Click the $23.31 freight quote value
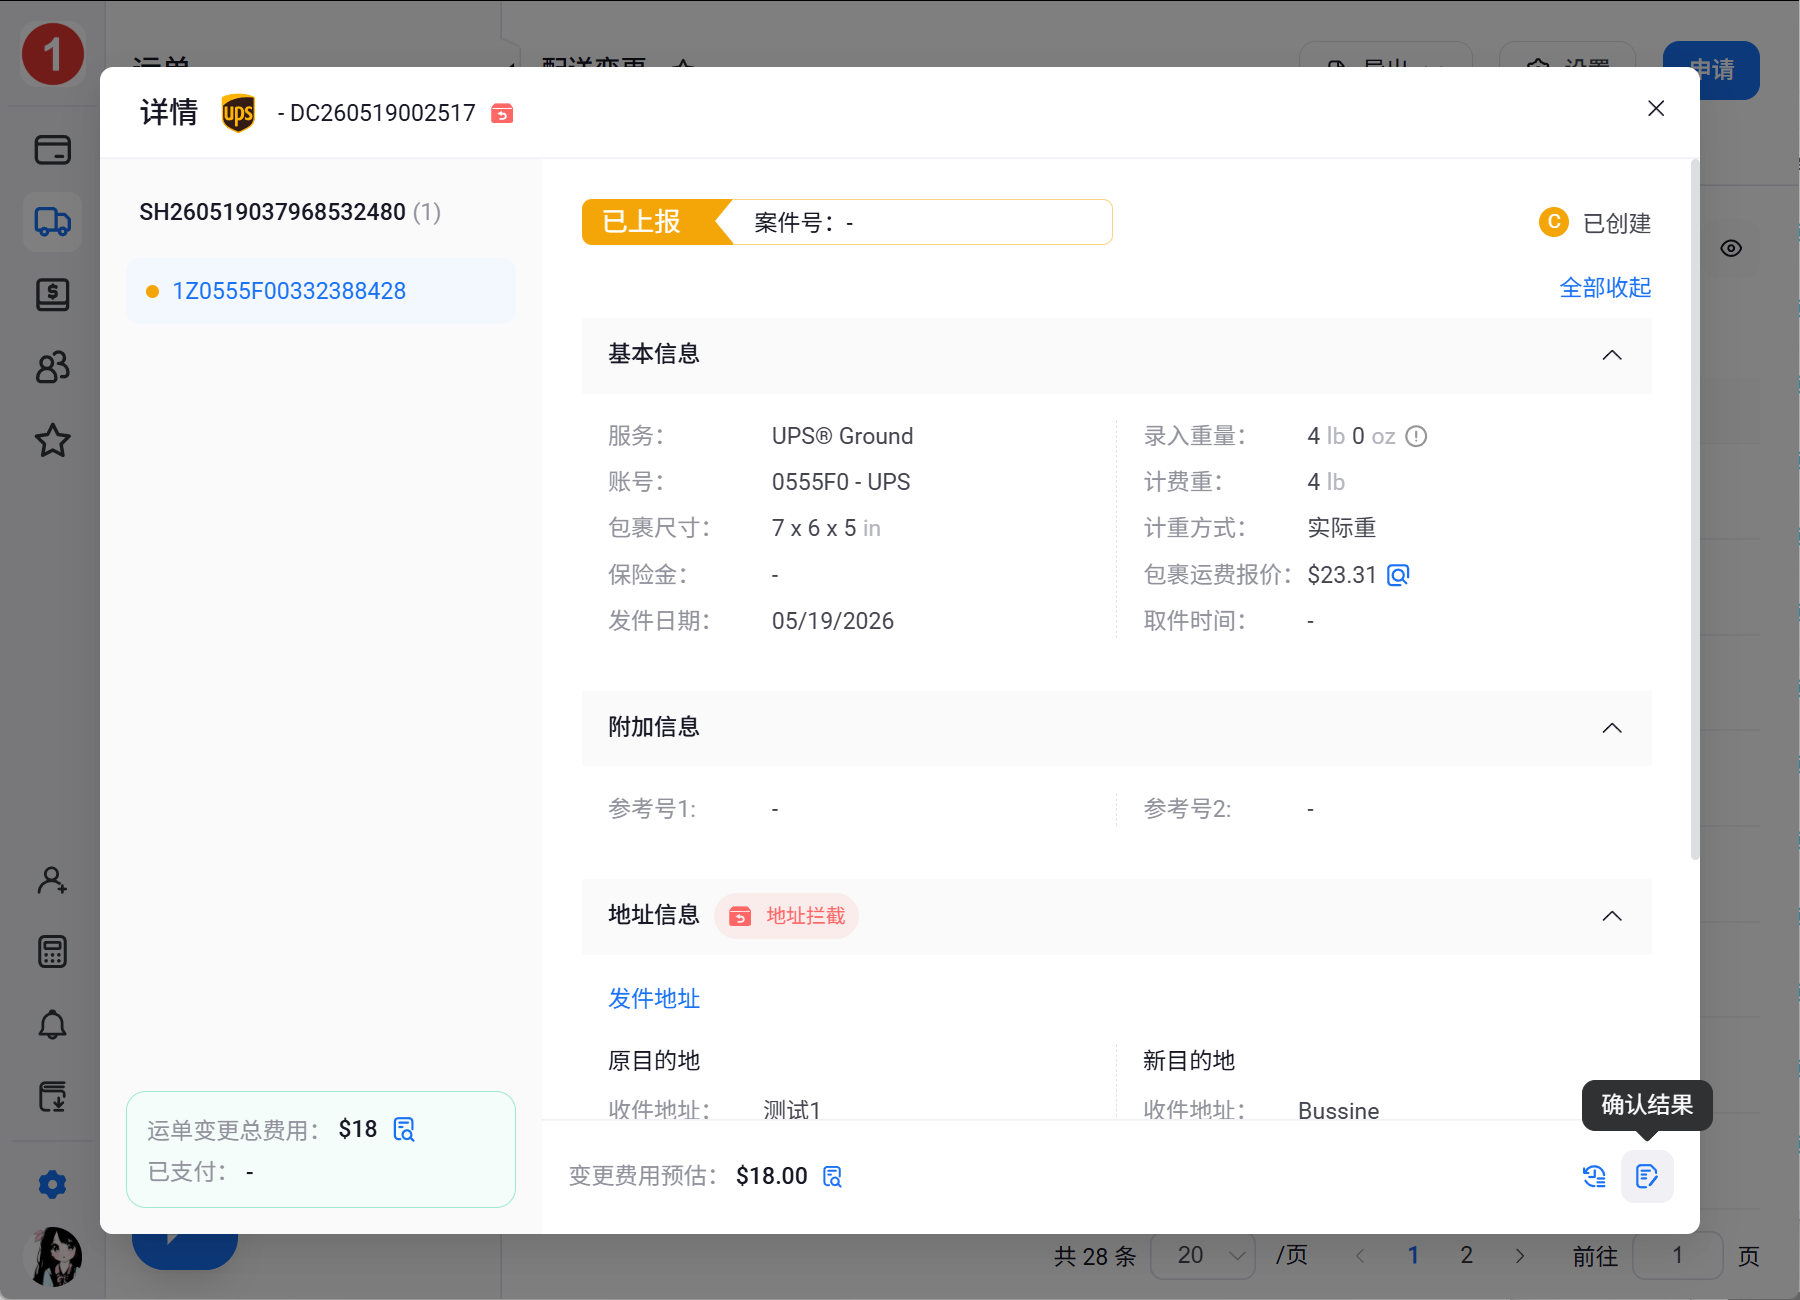Screen dimensions: 1800x1300 (x=1342, y=575)
